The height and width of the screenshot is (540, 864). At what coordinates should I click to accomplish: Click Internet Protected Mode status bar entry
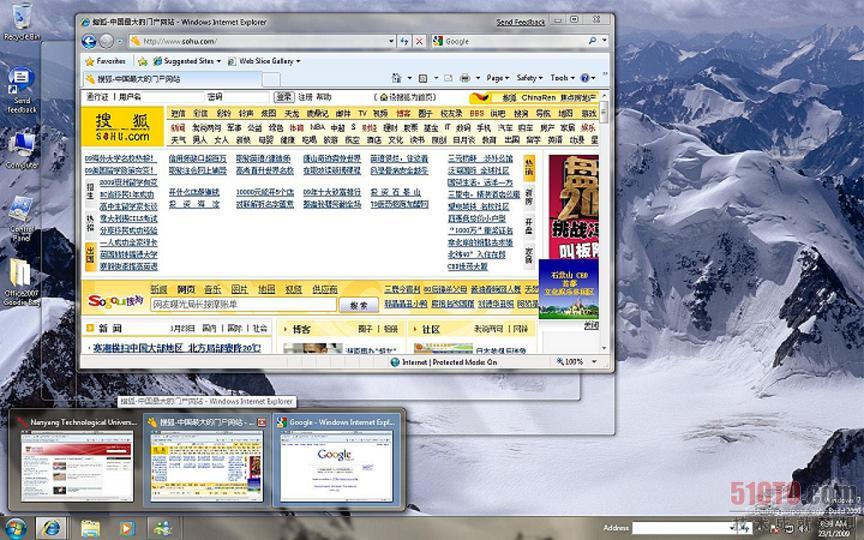click(444, 362)
